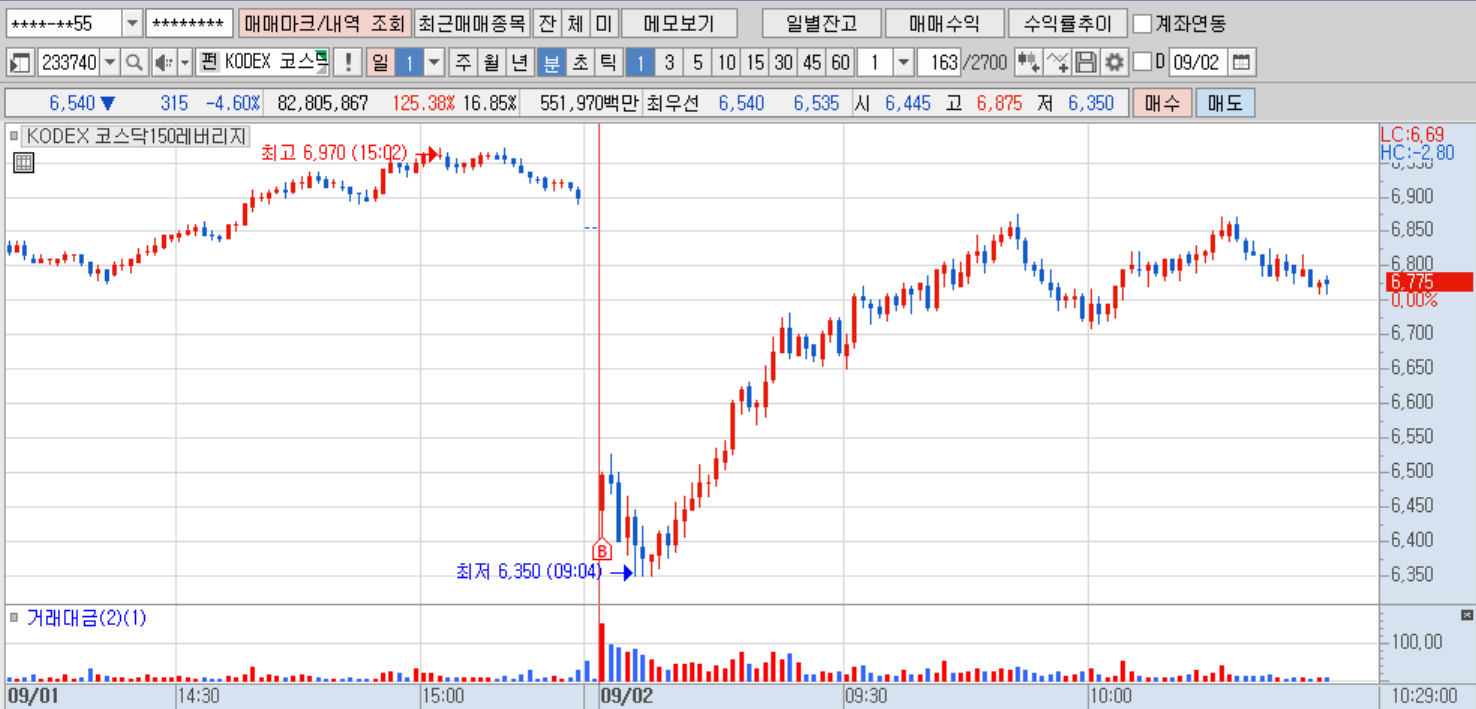Click the save chart floppy disk icon

(1085, 63)
